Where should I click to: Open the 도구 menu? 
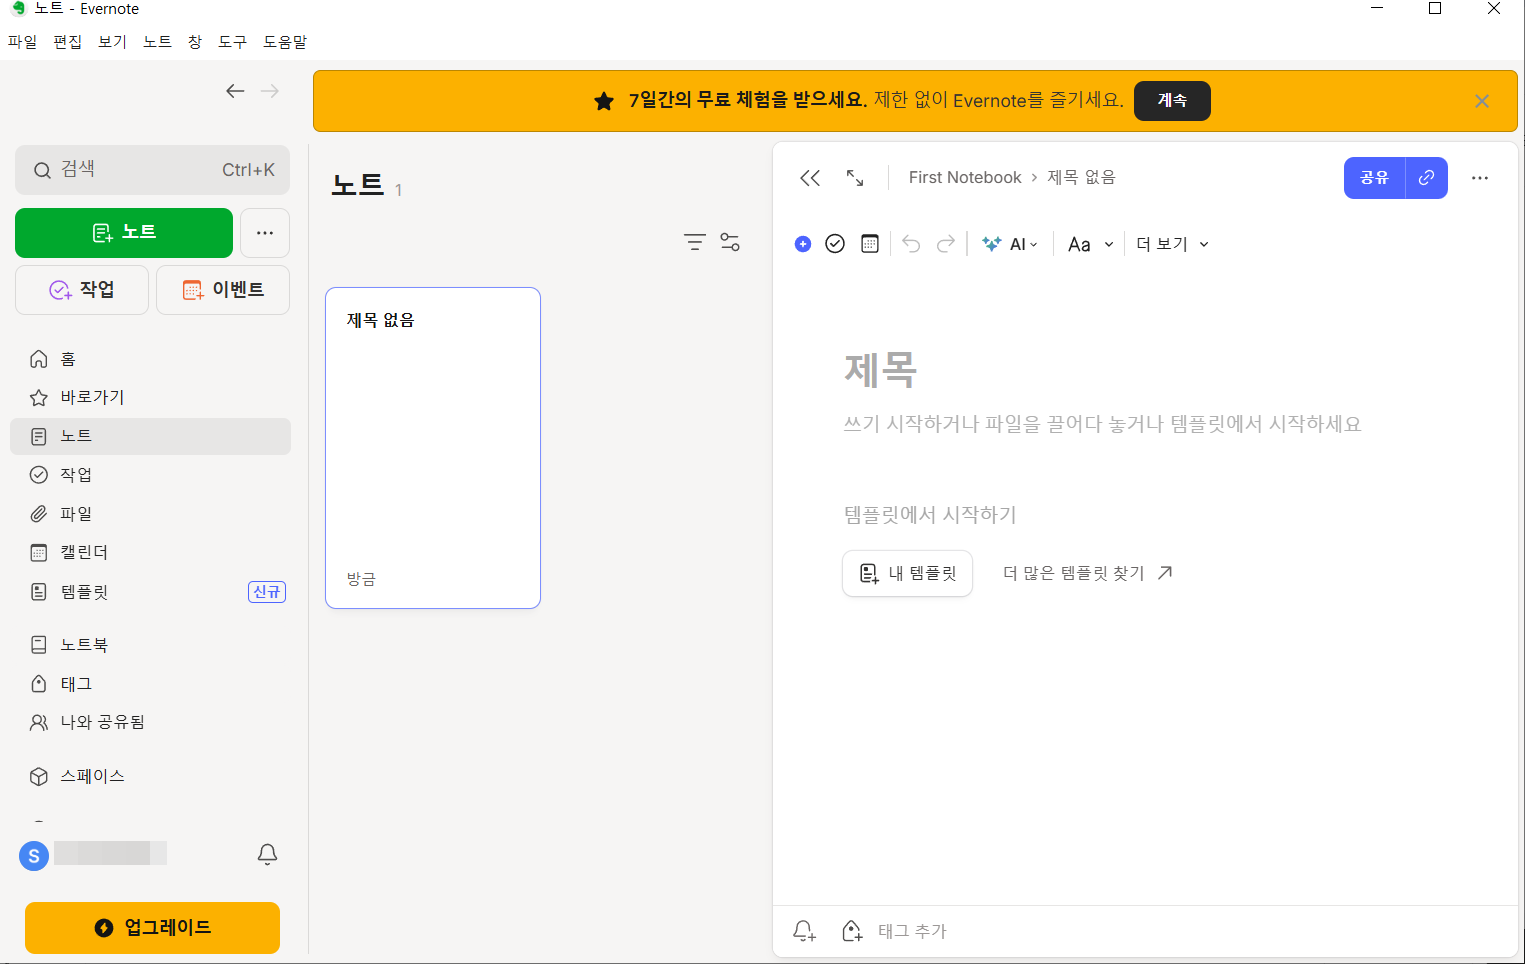[x=233, y=42]
